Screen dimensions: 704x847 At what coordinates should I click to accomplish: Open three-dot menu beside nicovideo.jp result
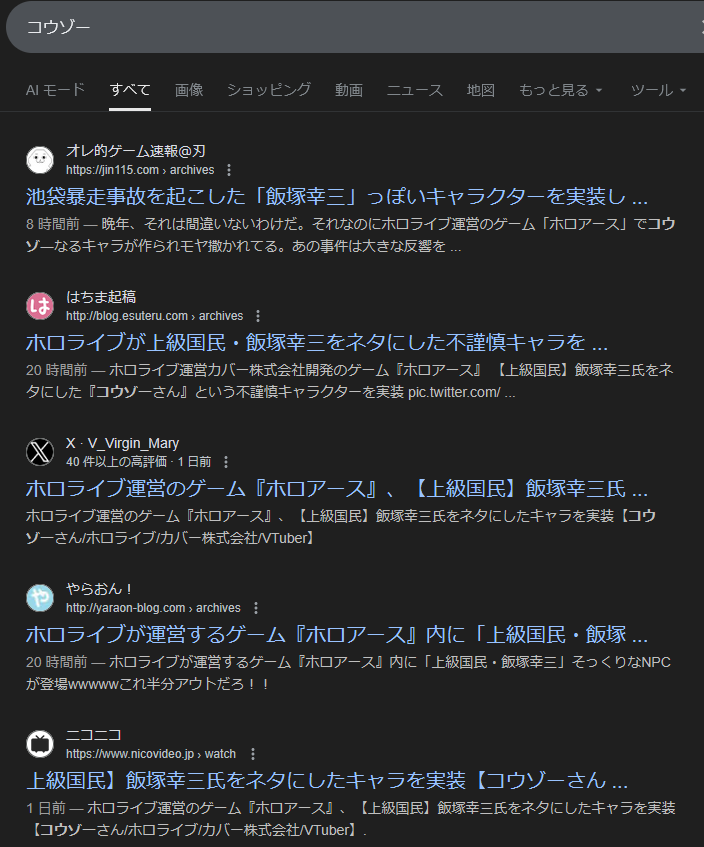click(253, 754)
